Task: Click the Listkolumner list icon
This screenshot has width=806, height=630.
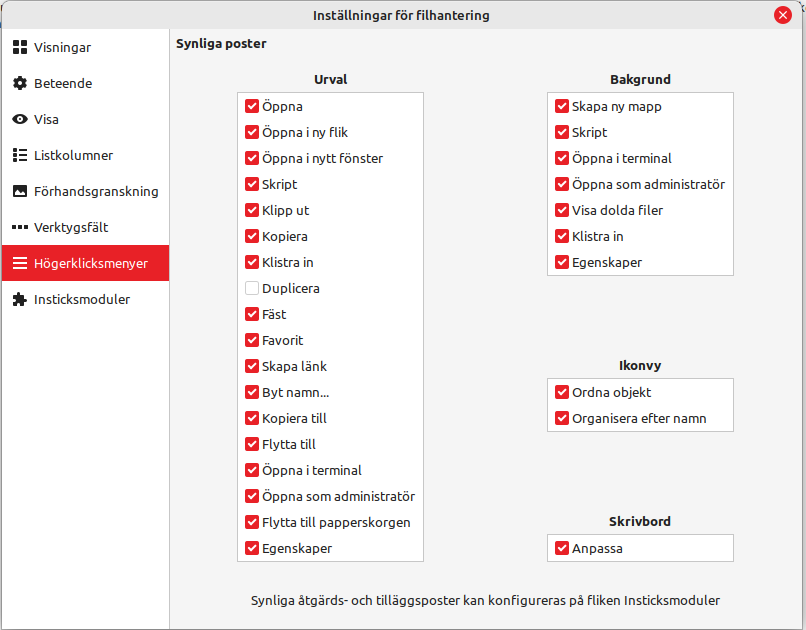Action: (x=20, y=155)
